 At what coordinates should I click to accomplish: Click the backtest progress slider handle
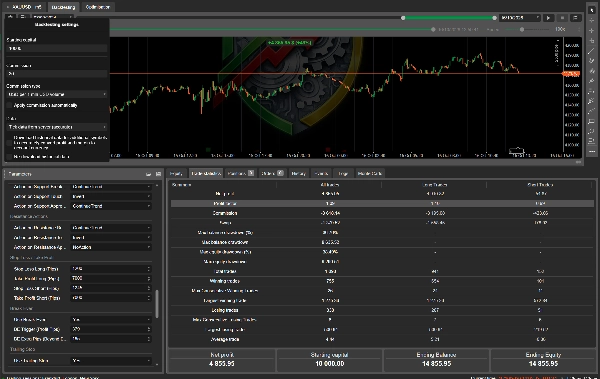point(433,29)
